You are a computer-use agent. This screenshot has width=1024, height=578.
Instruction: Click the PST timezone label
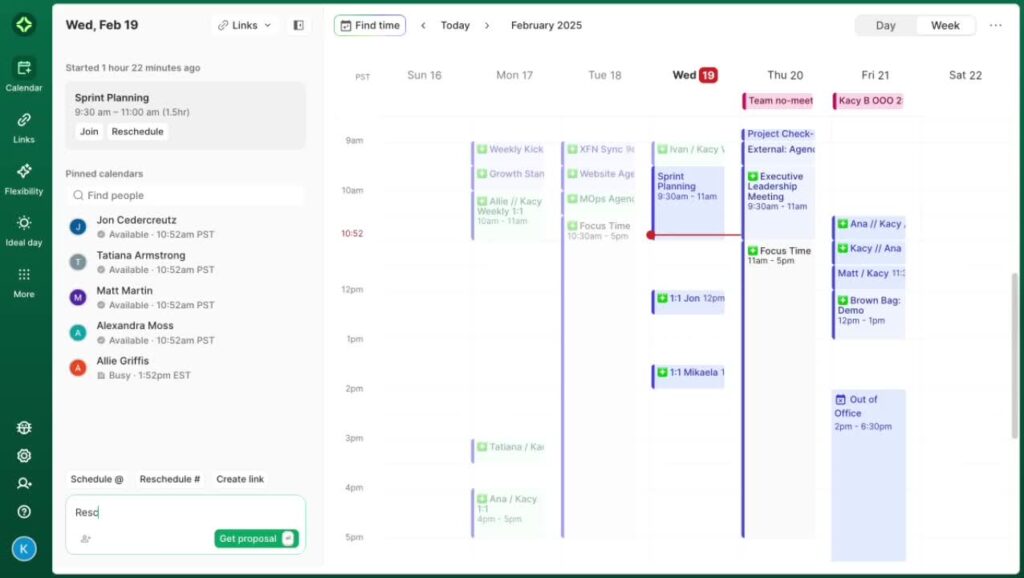pos(362,76)
